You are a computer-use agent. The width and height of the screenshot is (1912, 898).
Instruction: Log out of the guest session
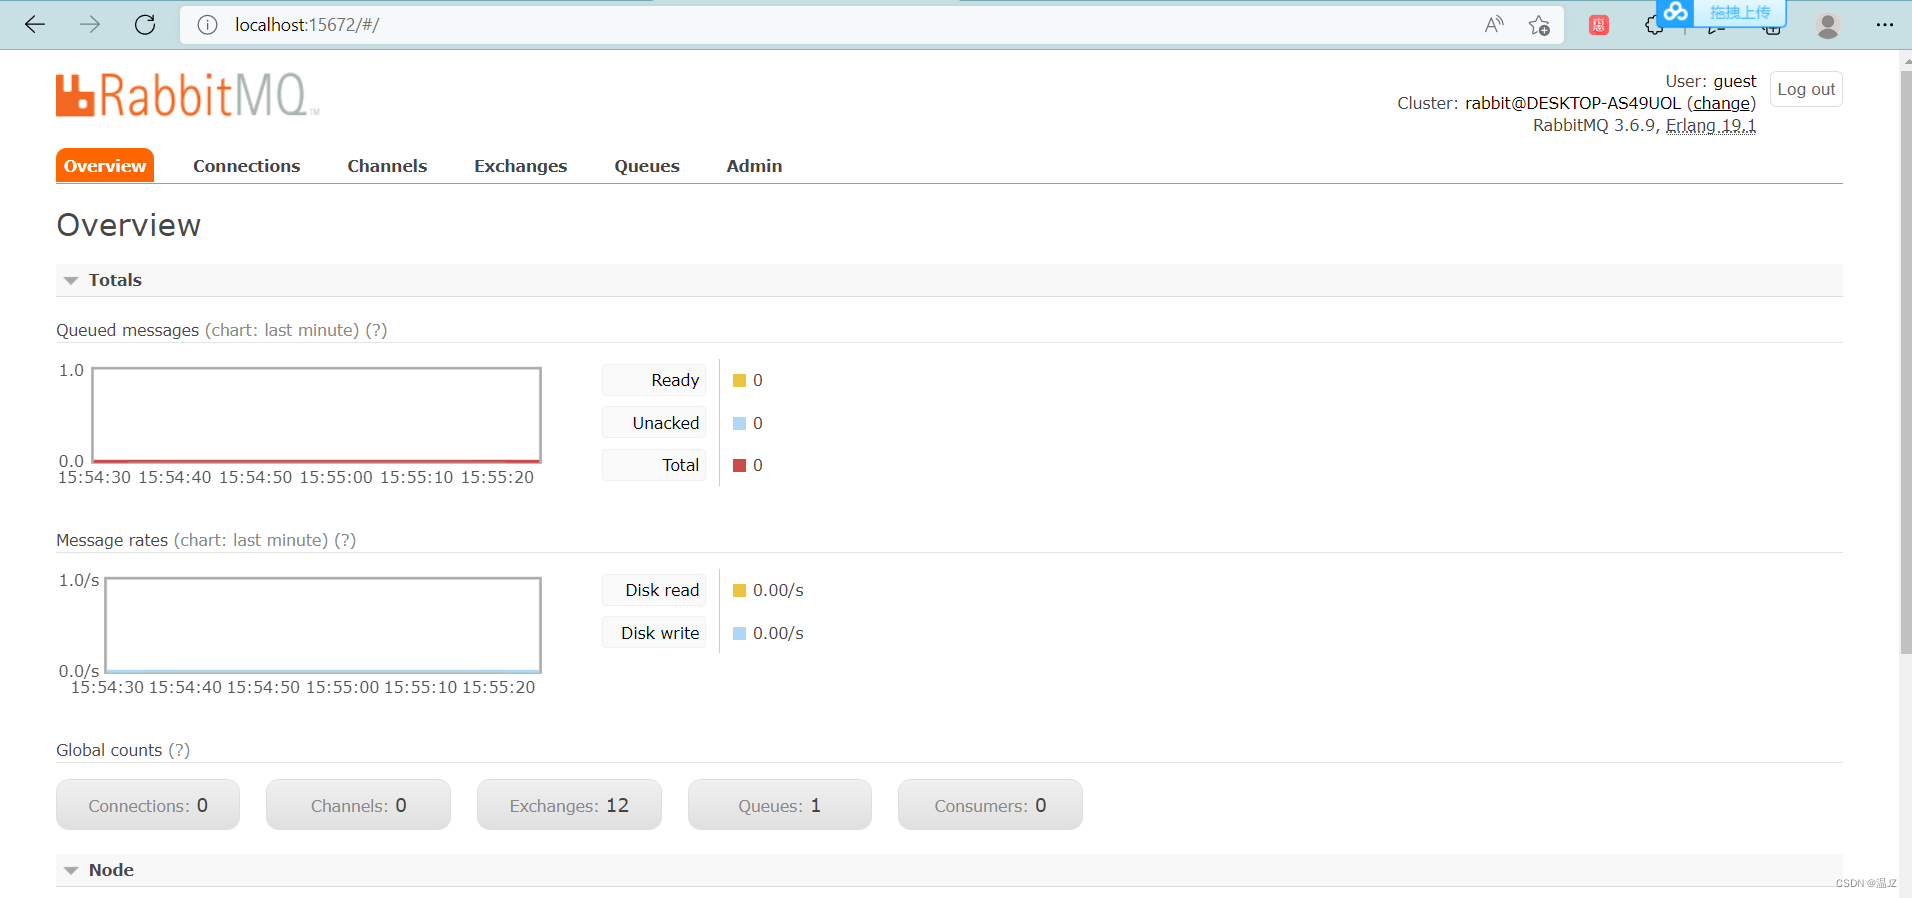1806,89
